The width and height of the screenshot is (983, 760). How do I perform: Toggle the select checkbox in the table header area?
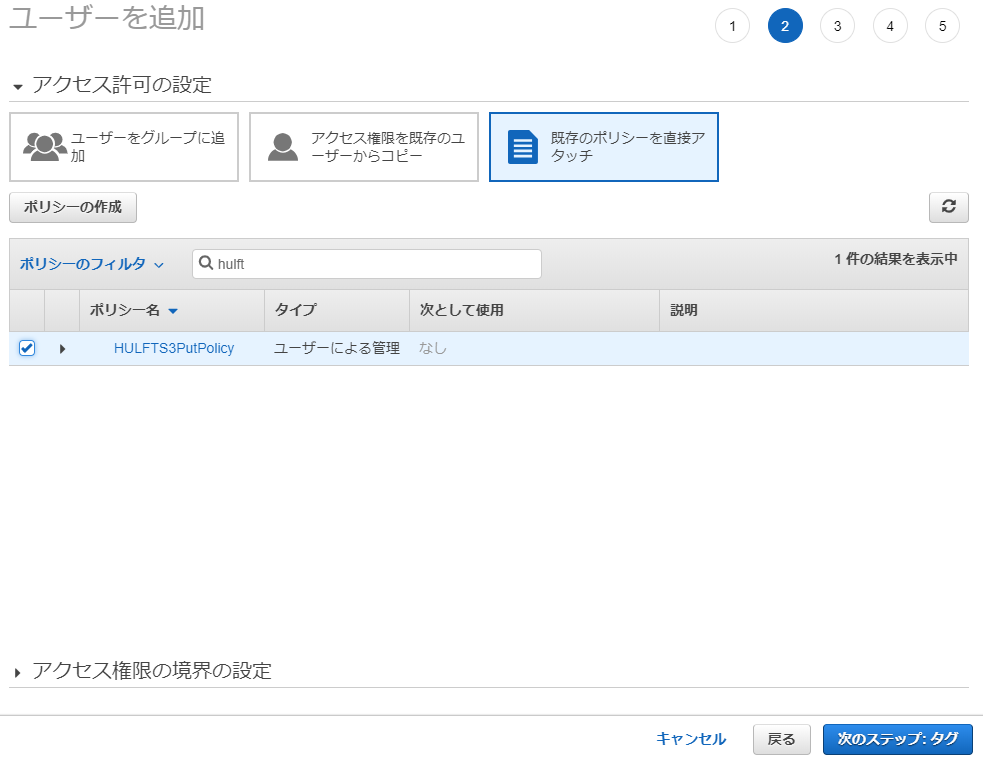point(26,310)
